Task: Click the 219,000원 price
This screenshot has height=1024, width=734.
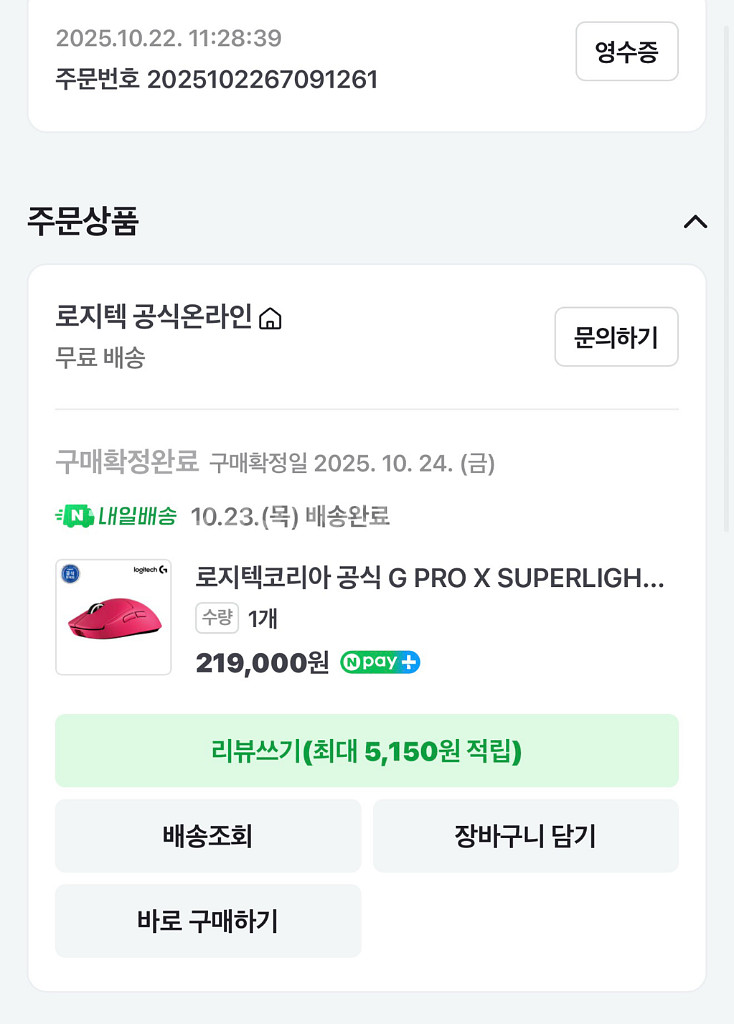Action: [x=262, y=662]
